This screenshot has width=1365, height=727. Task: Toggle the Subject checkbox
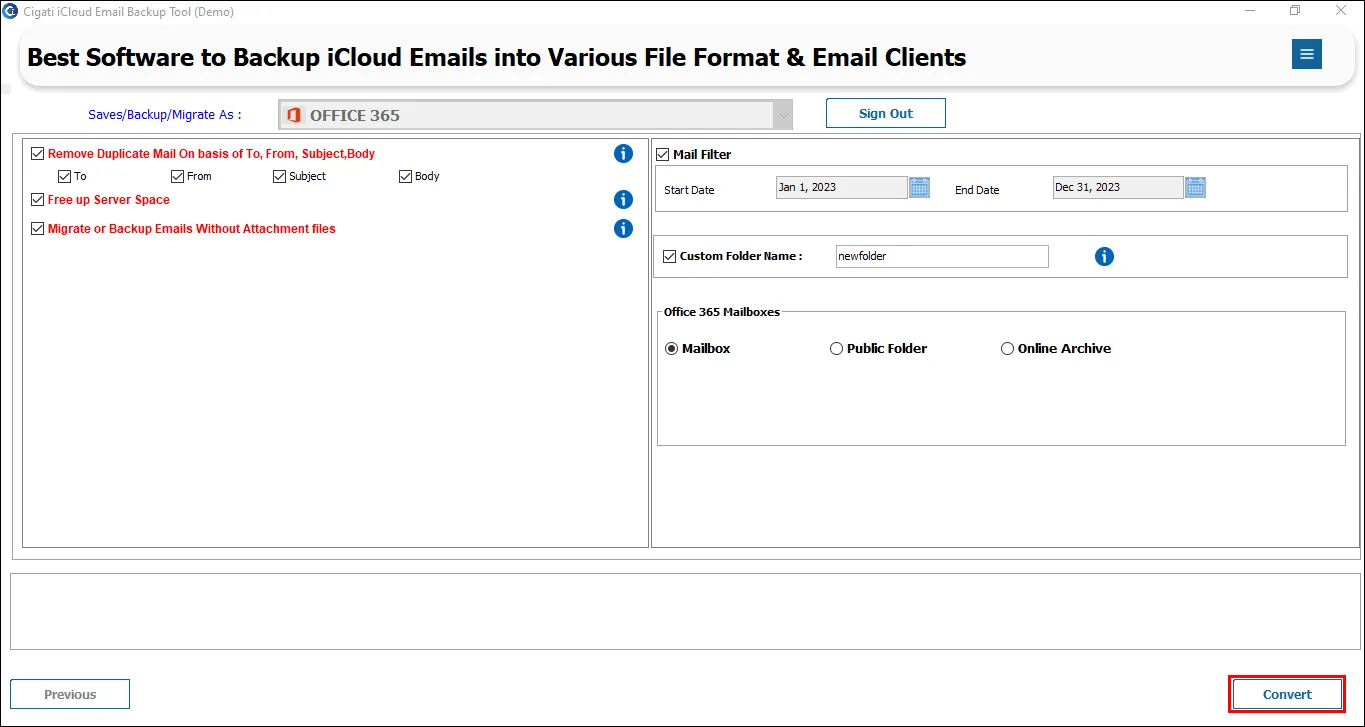(x=280, y=177)
